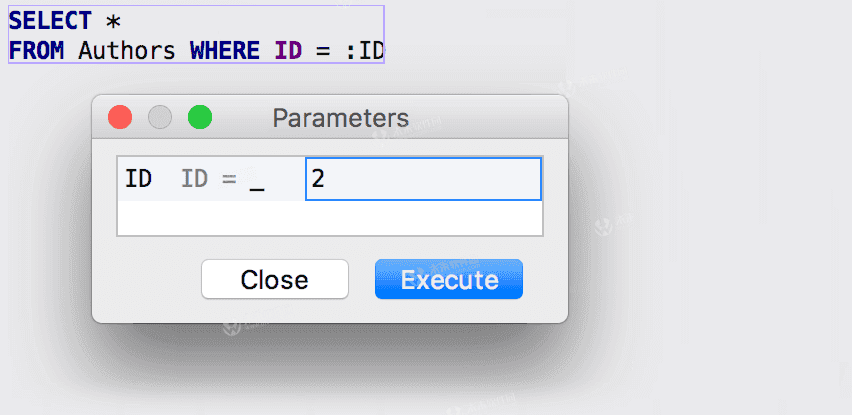Place the cursor on the FROM keyword
The height and width of the screenshot is (415, 852).
coord(36,51)
